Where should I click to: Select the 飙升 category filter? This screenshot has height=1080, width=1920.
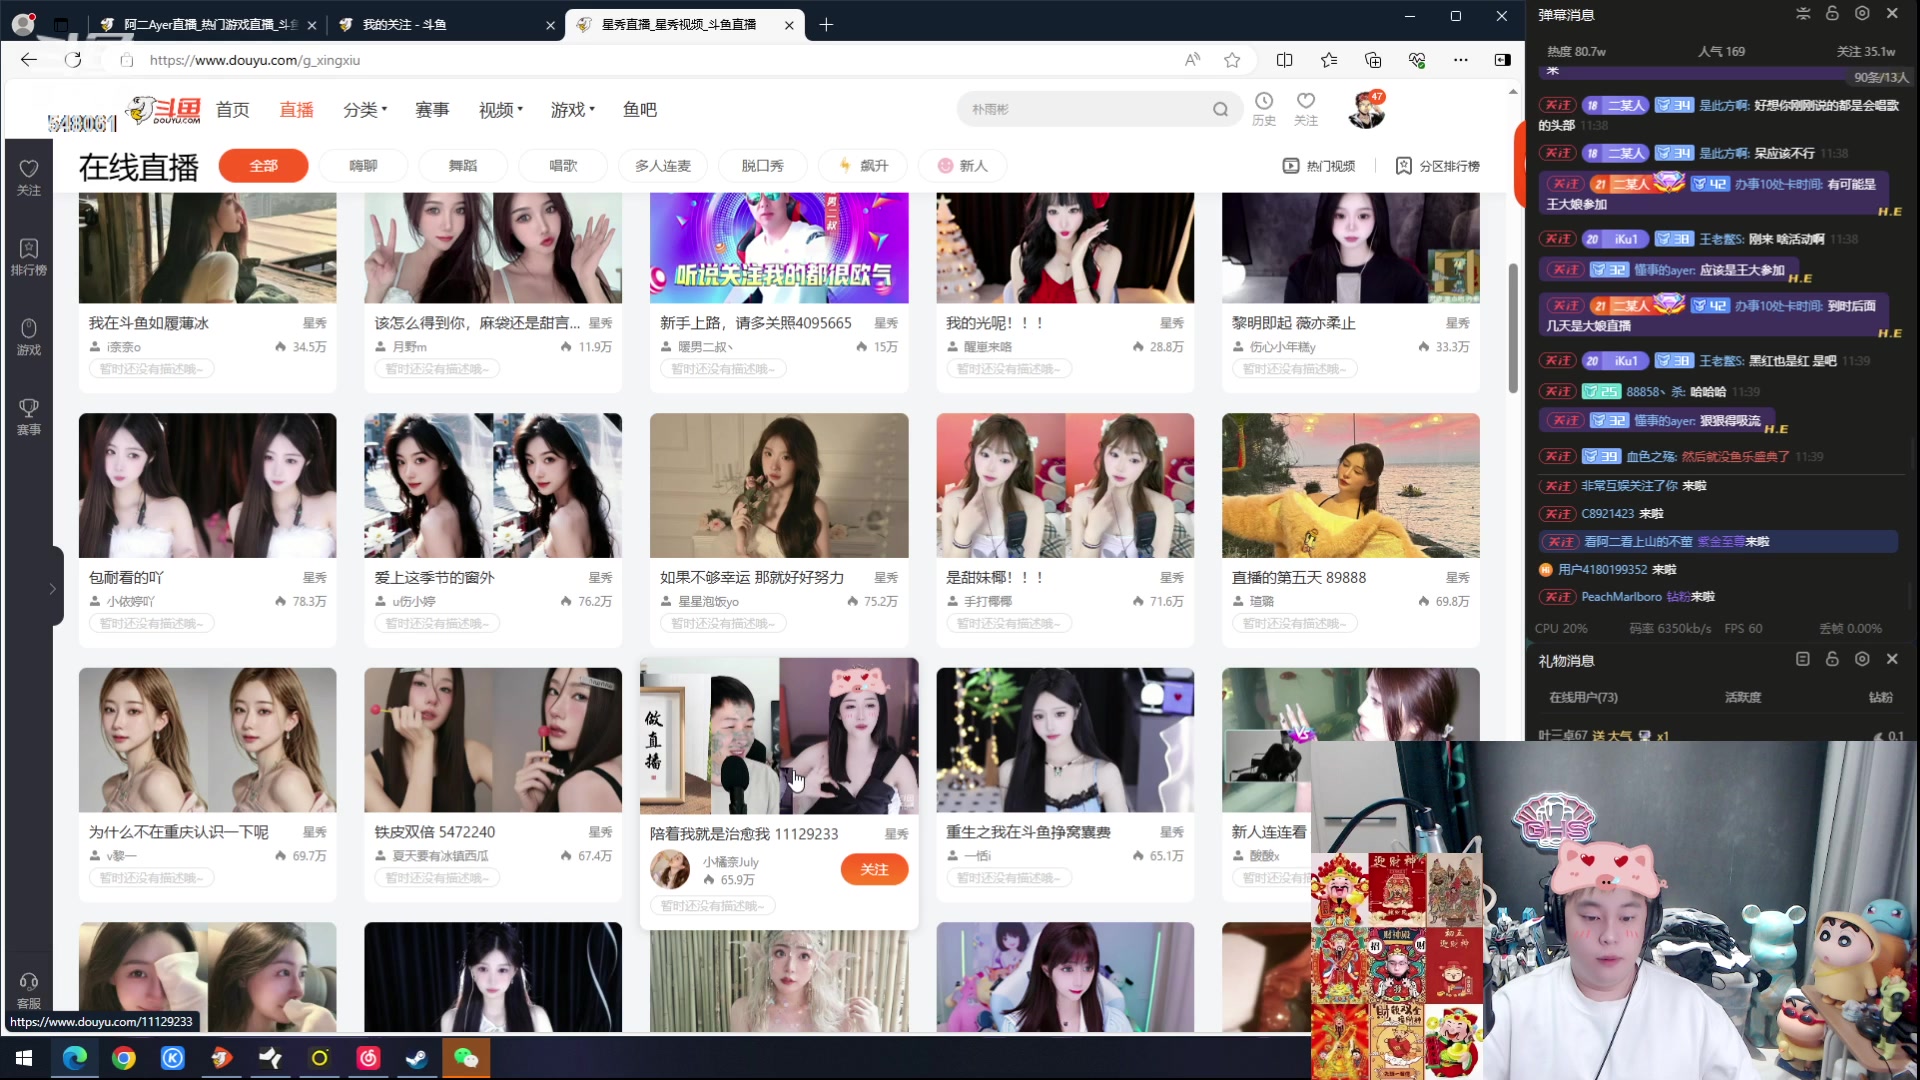pyautogui.click(x=863, y=166)
